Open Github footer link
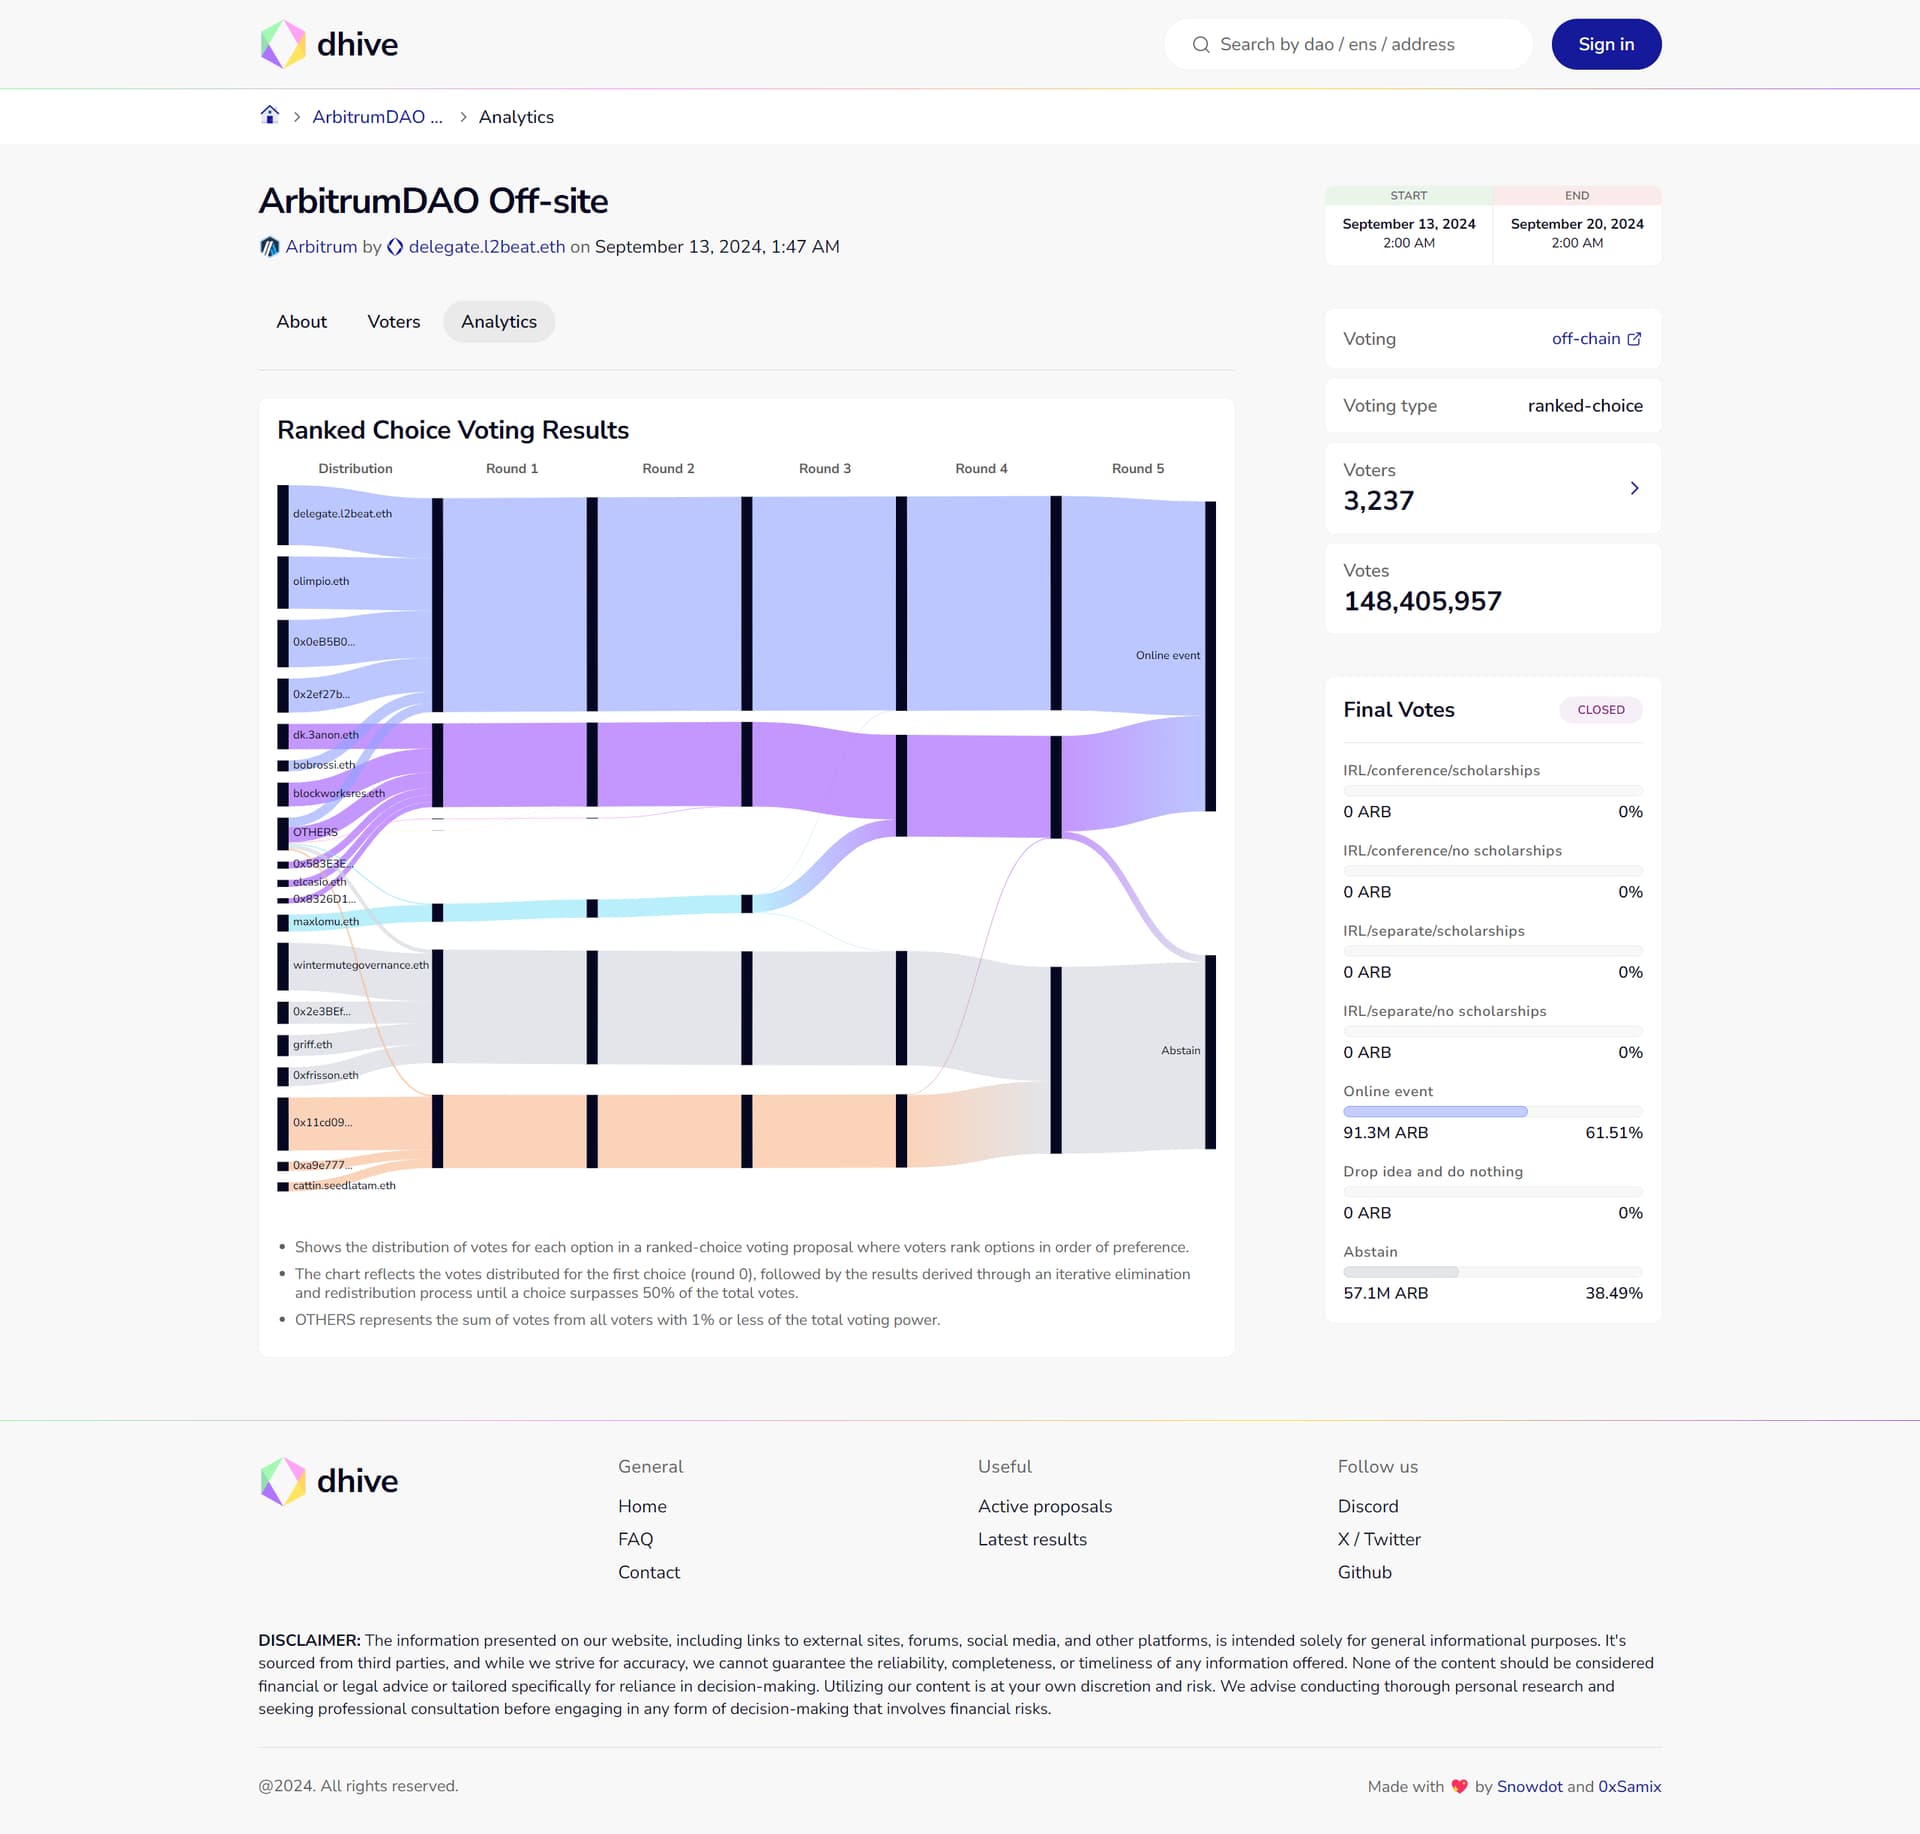 pyautogui.click(x=1365, y=1572)
